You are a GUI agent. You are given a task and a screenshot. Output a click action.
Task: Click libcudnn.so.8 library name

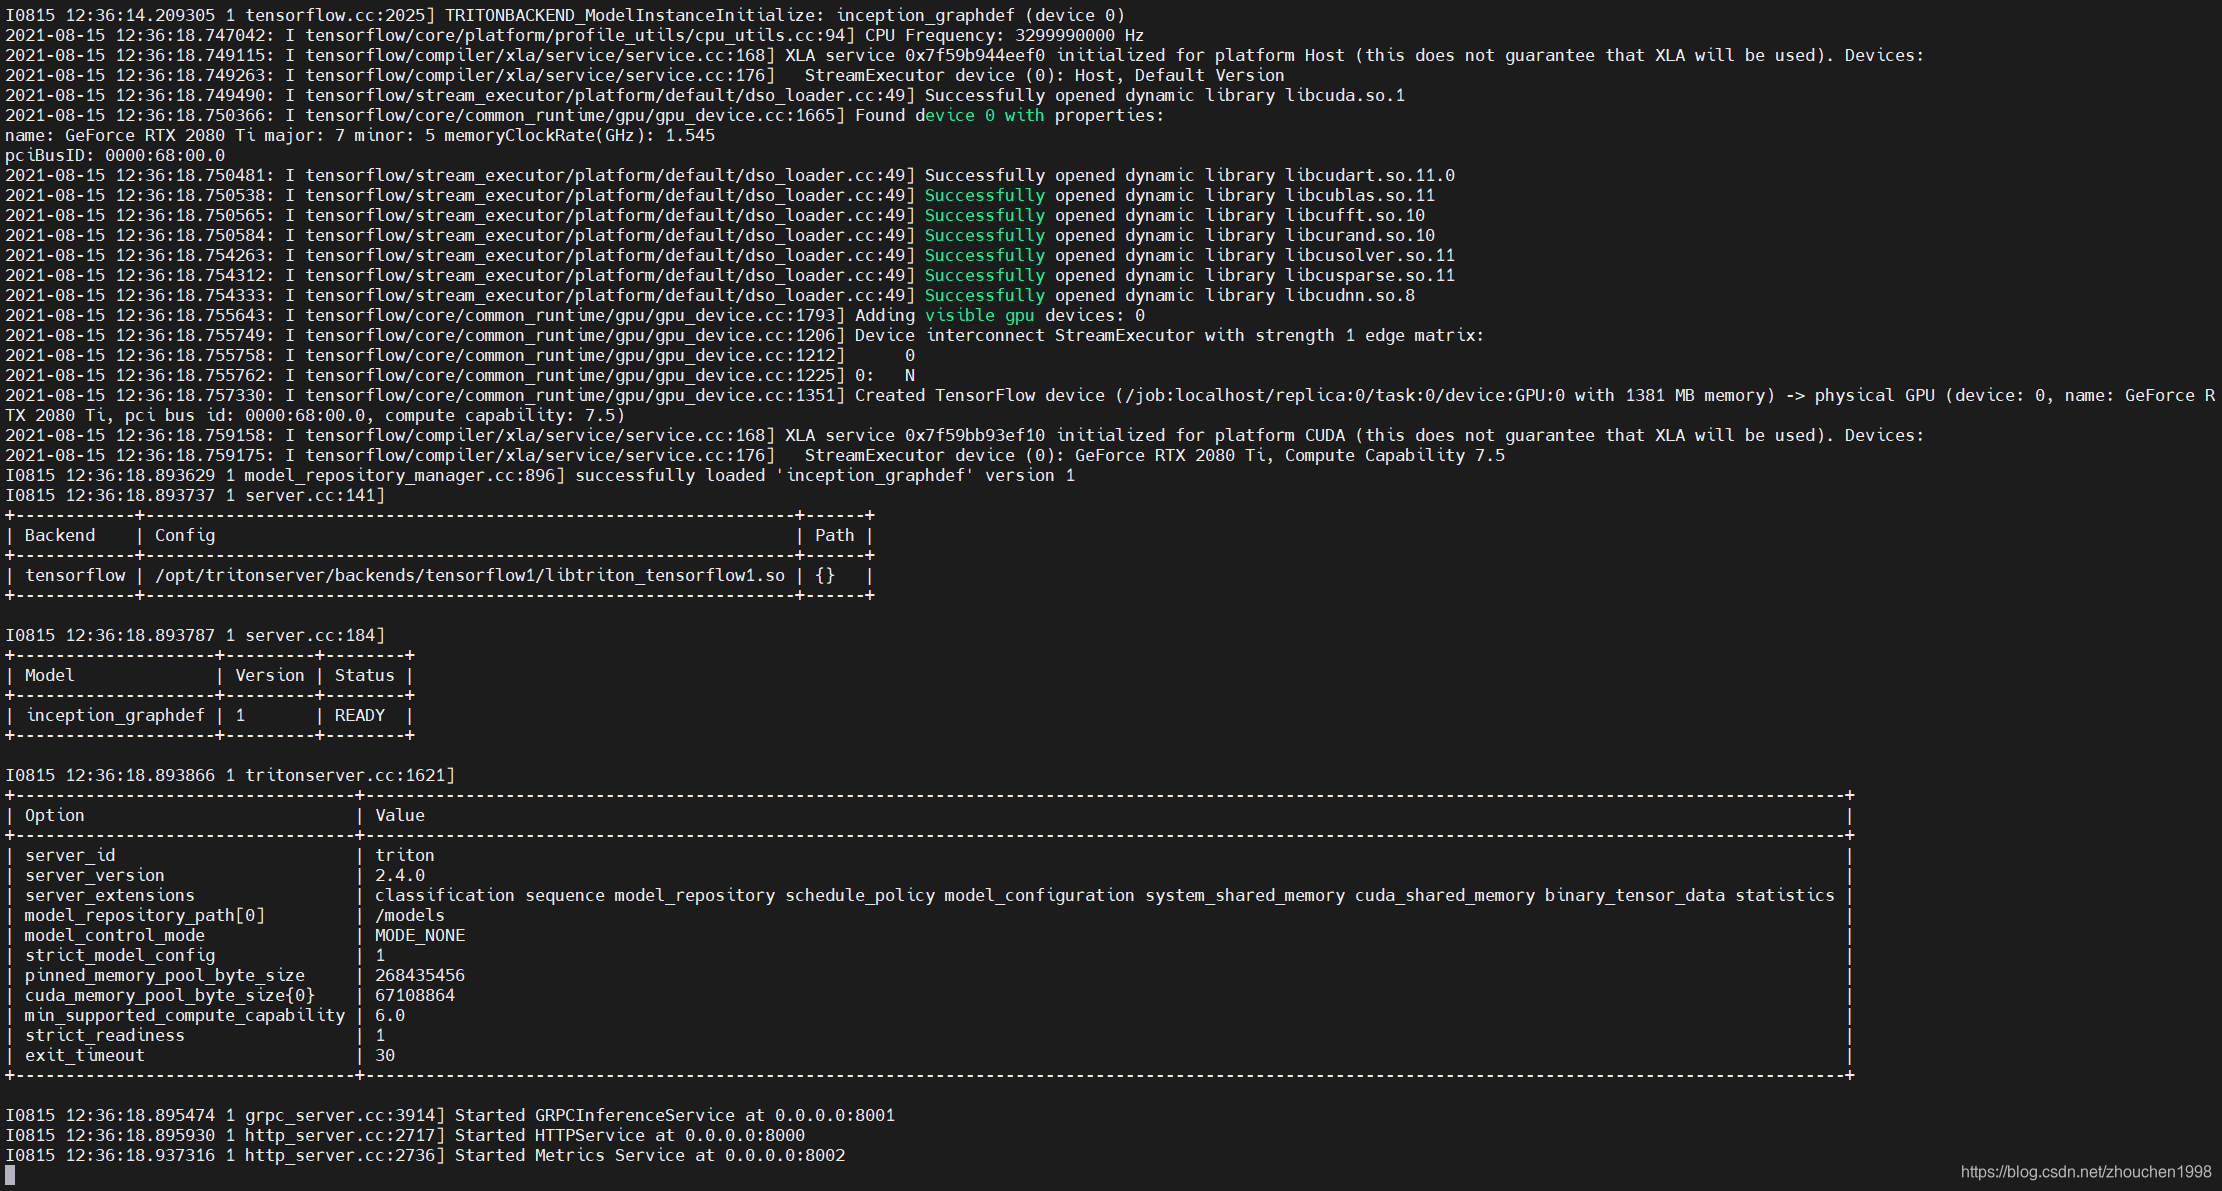click(1349, 295)
